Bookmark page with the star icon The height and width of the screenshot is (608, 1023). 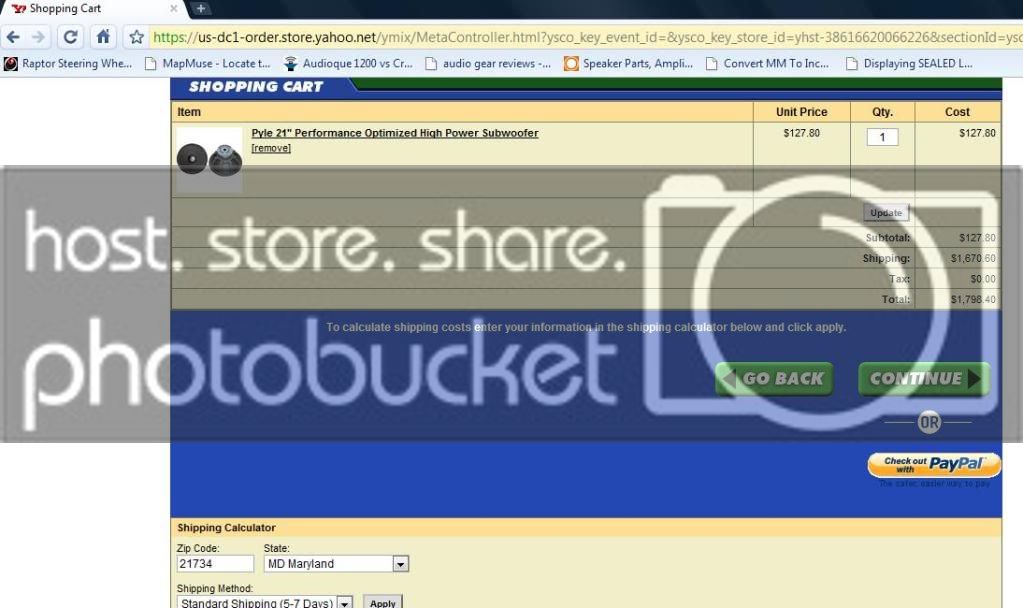tap(136, 37)
